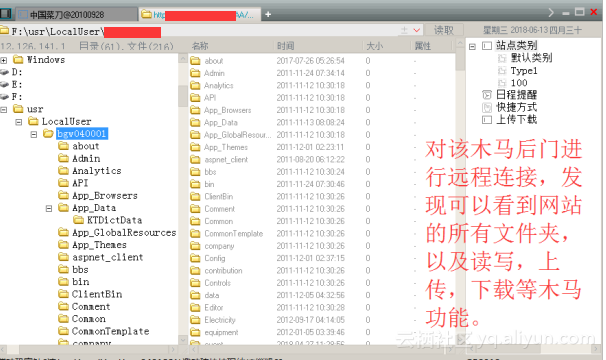This screenshot has height=360, width=606.
Task: Click date 2011-12-05 04:32:56 of data folder
Action: pyautogui.click(x=310, y=295)
